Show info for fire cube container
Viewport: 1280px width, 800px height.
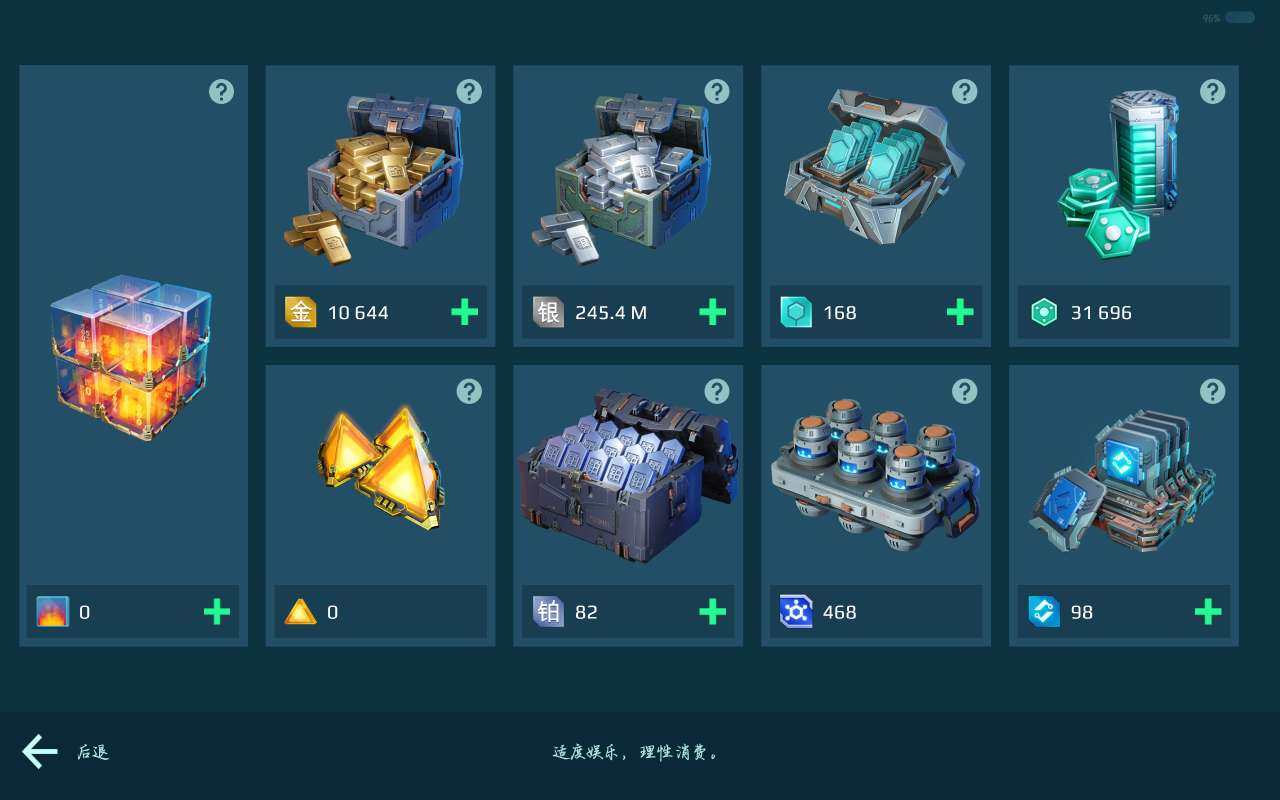221,92
